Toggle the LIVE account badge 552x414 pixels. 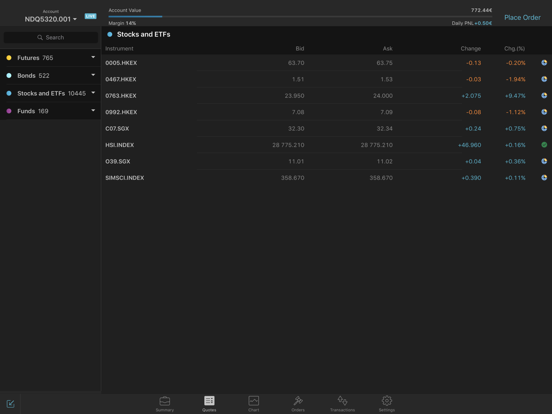(90, 16)
